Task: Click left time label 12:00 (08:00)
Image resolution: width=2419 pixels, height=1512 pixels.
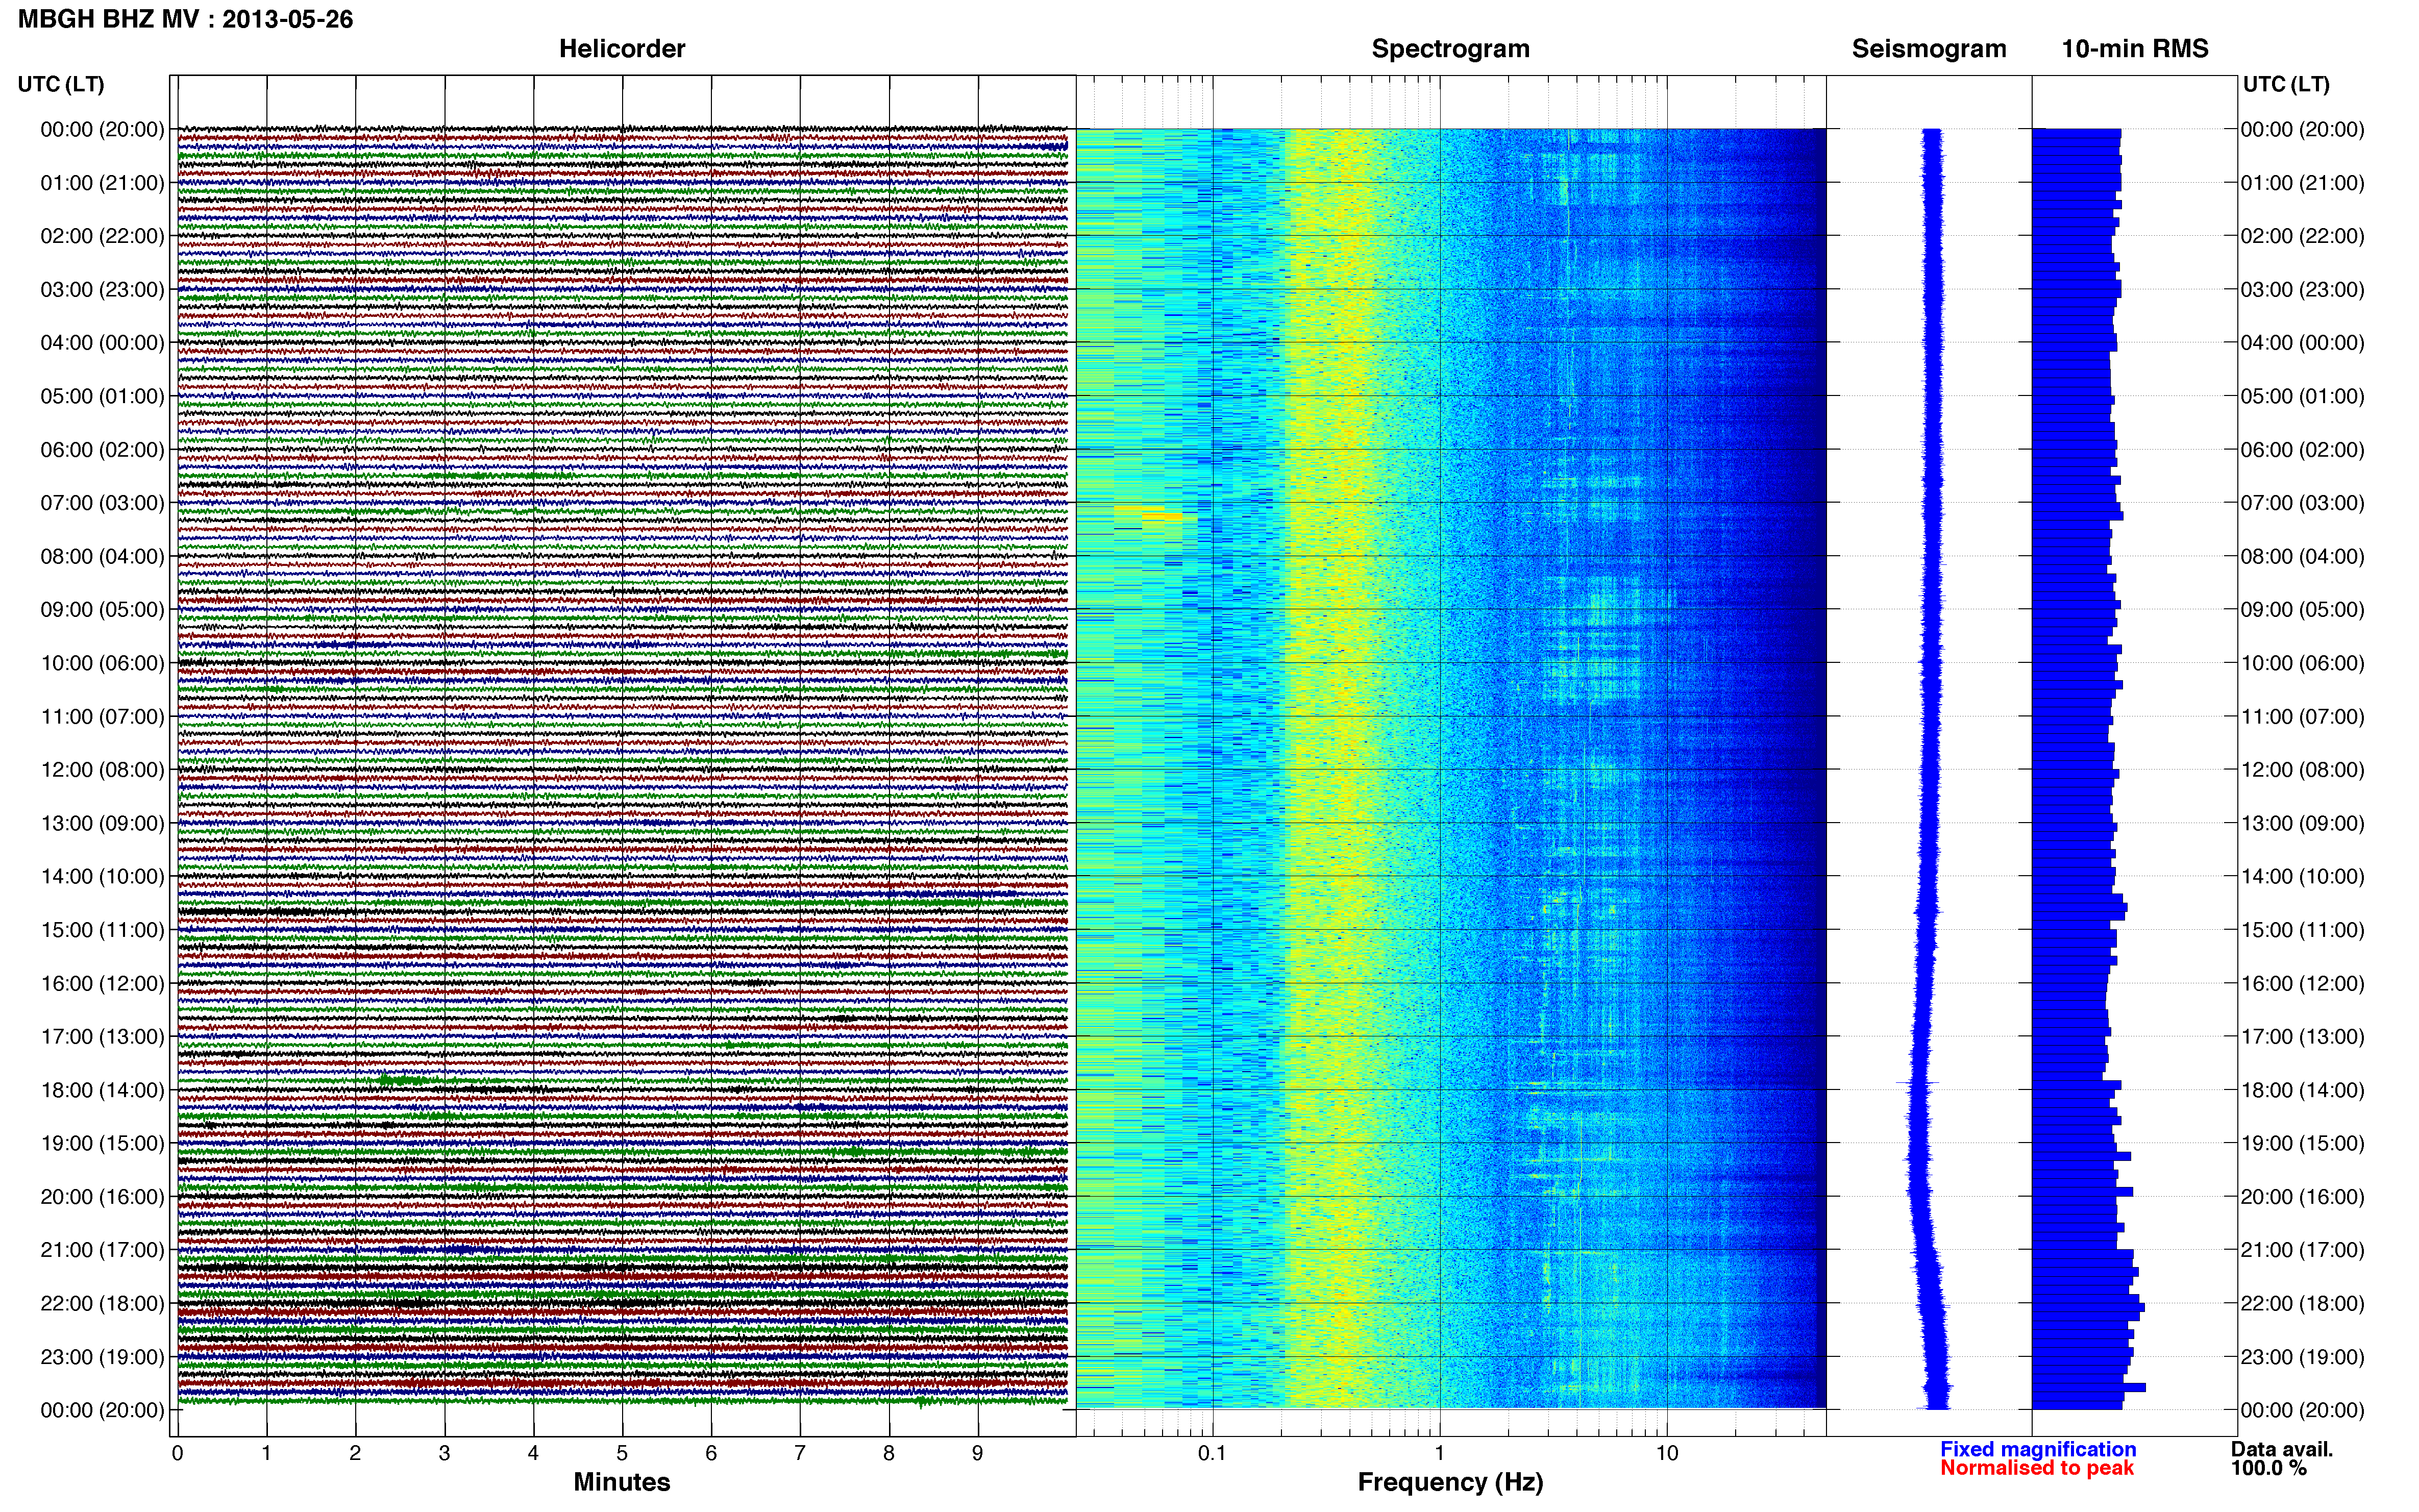Action: 102,770
